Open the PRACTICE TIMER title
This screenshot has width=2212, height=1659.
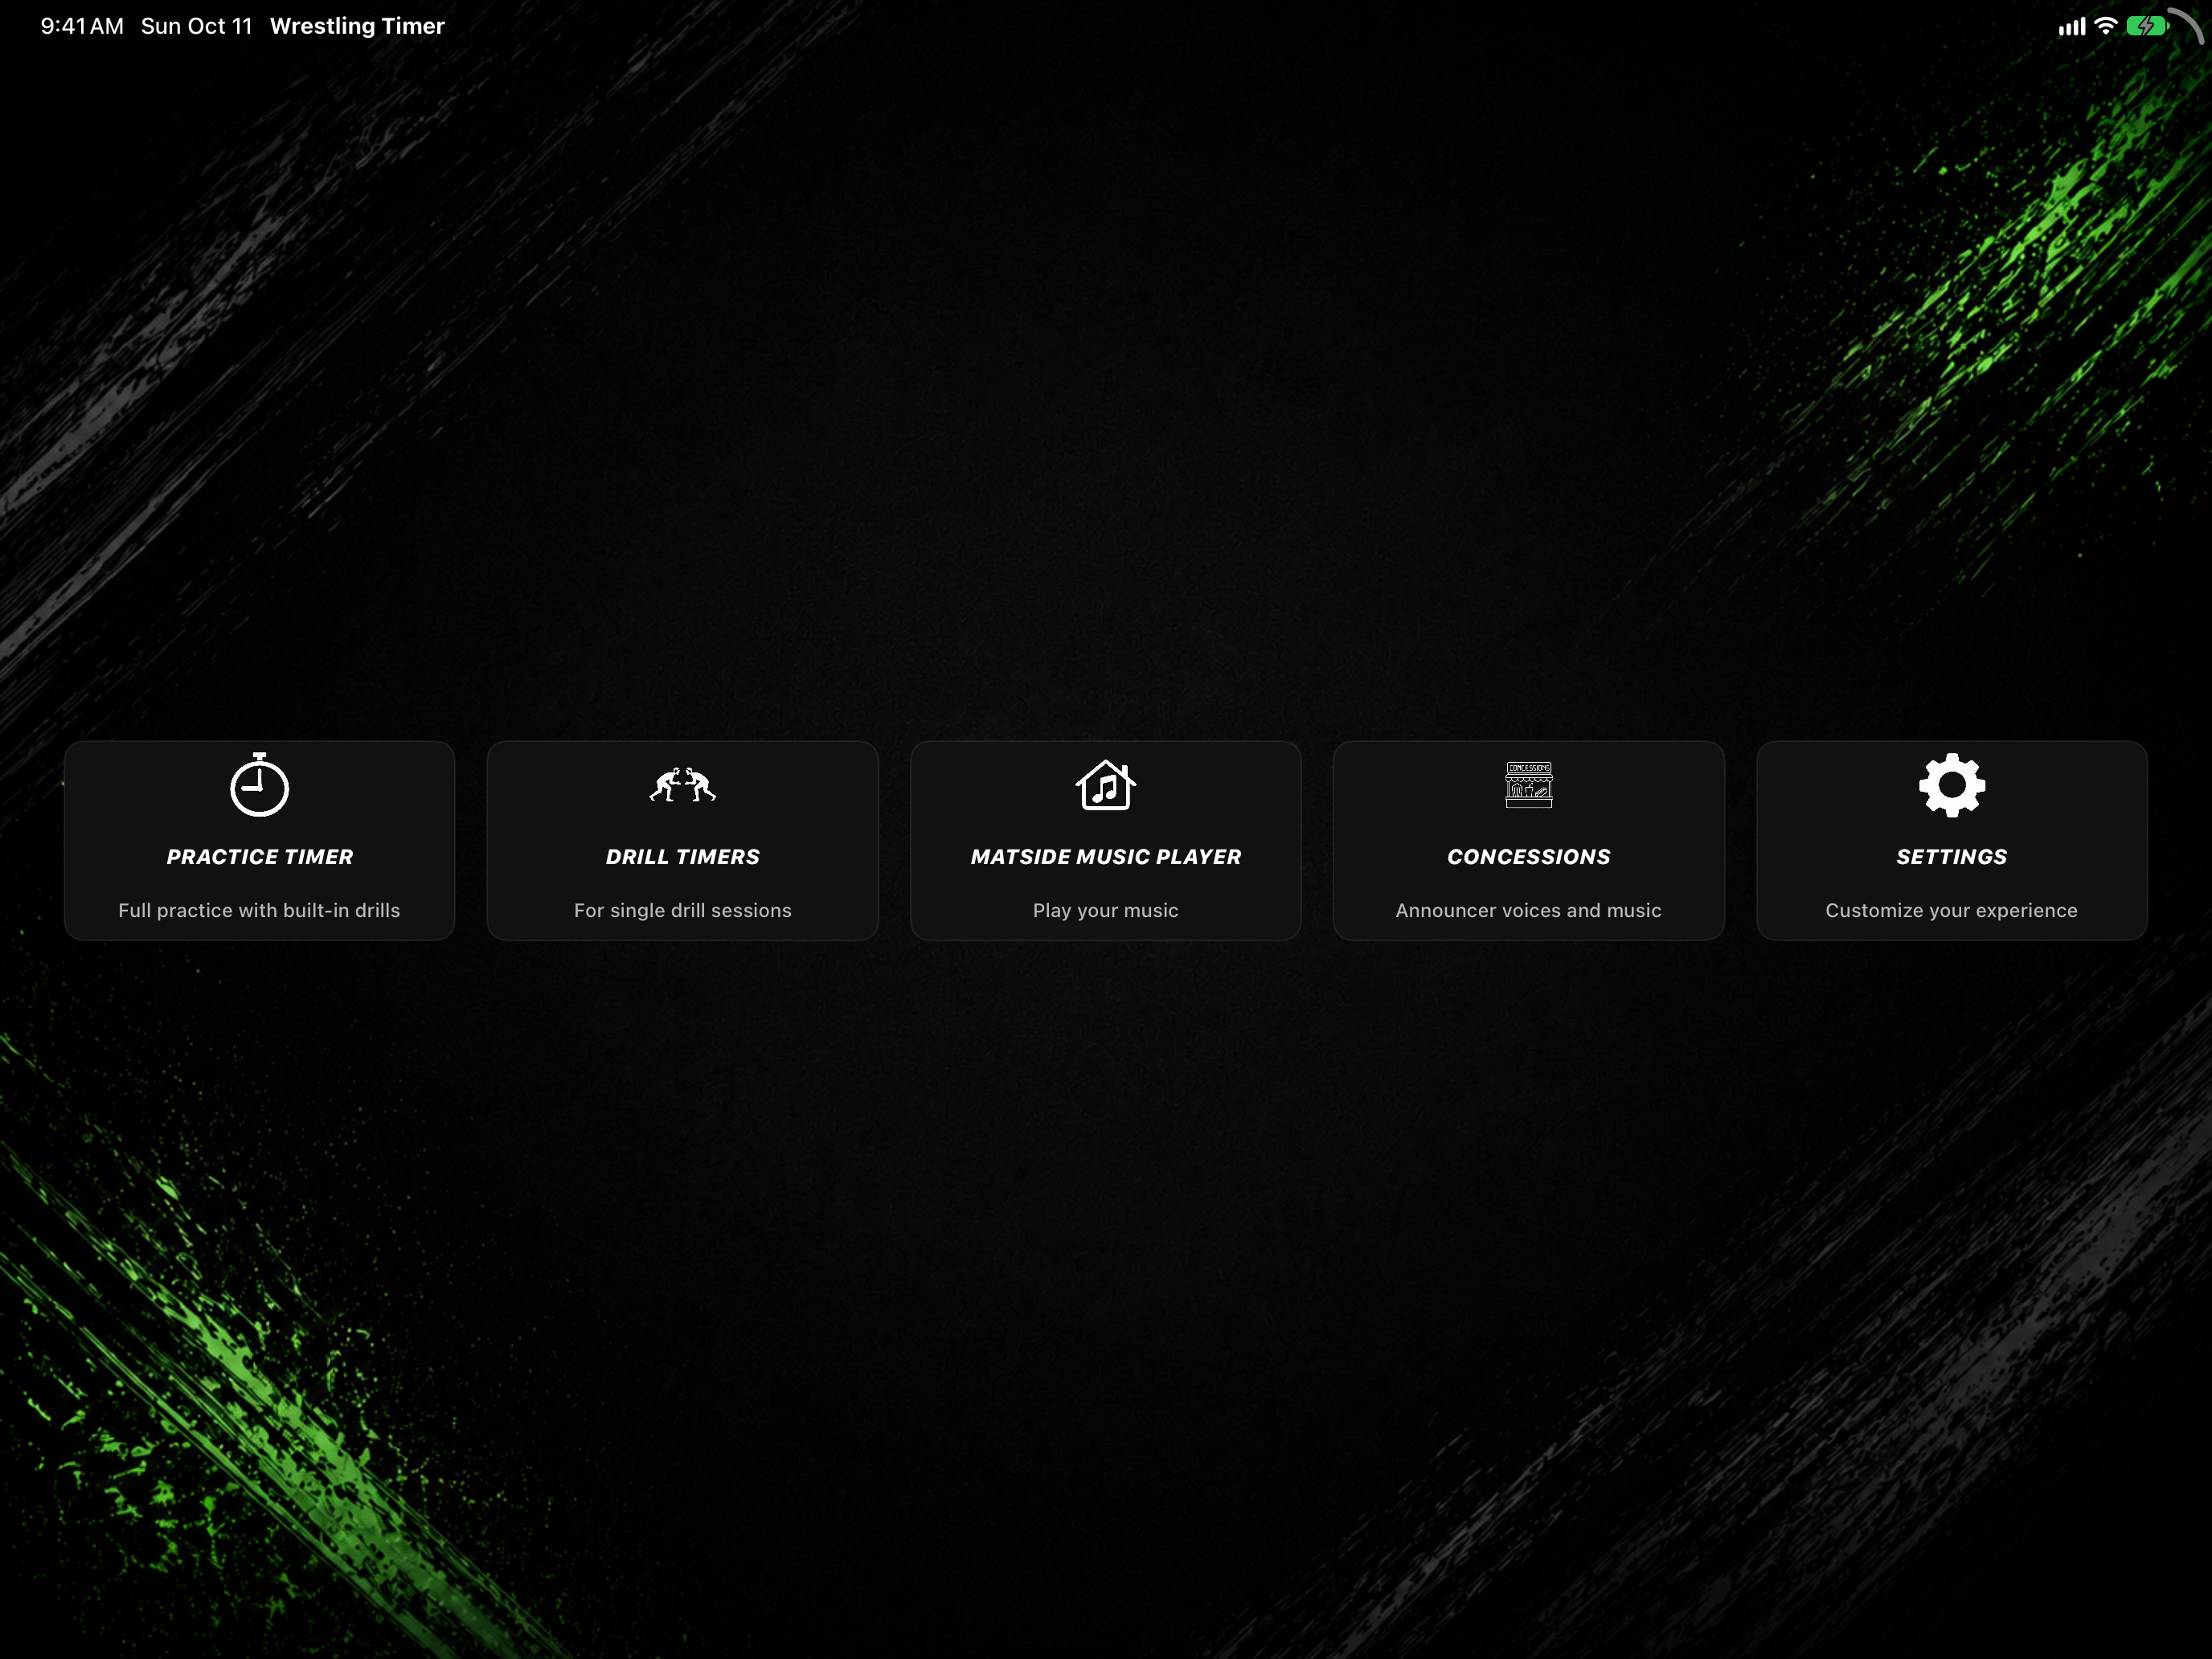pos(259,857)
